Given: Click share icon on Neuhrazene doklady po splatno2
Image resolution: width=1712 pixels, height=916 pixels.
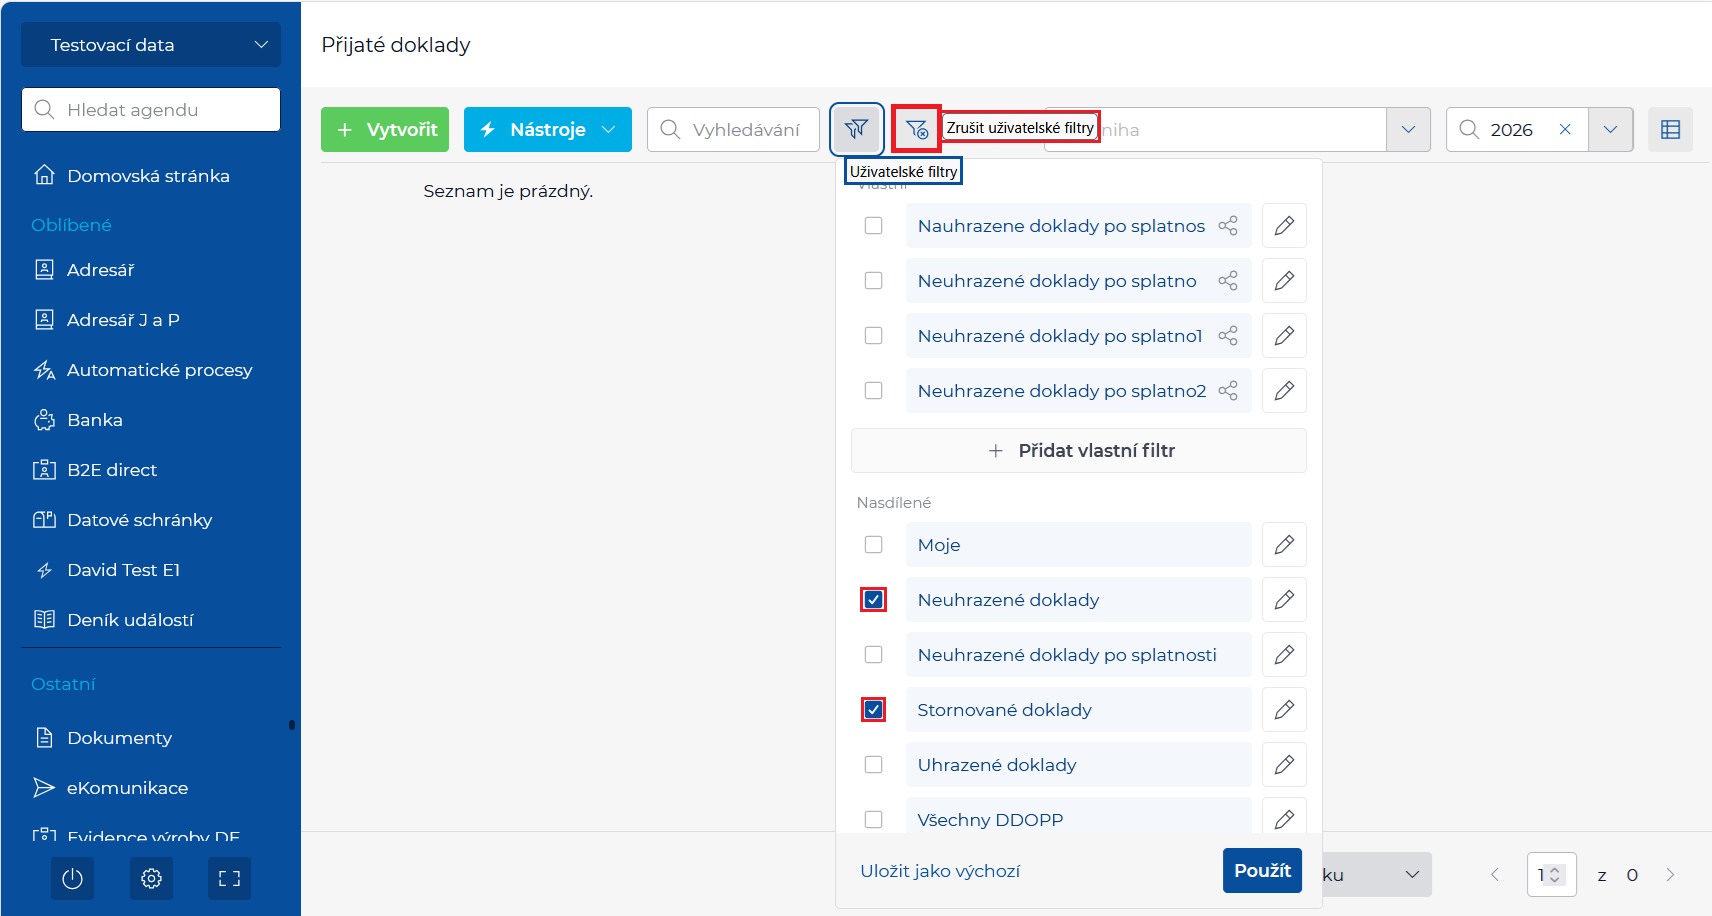Looking at the screenshot, I should (1228, 391).
